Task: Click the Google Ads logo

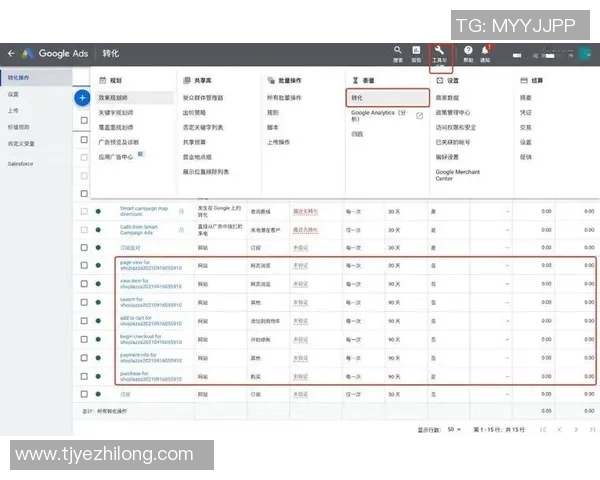Action: pos(27,54)
